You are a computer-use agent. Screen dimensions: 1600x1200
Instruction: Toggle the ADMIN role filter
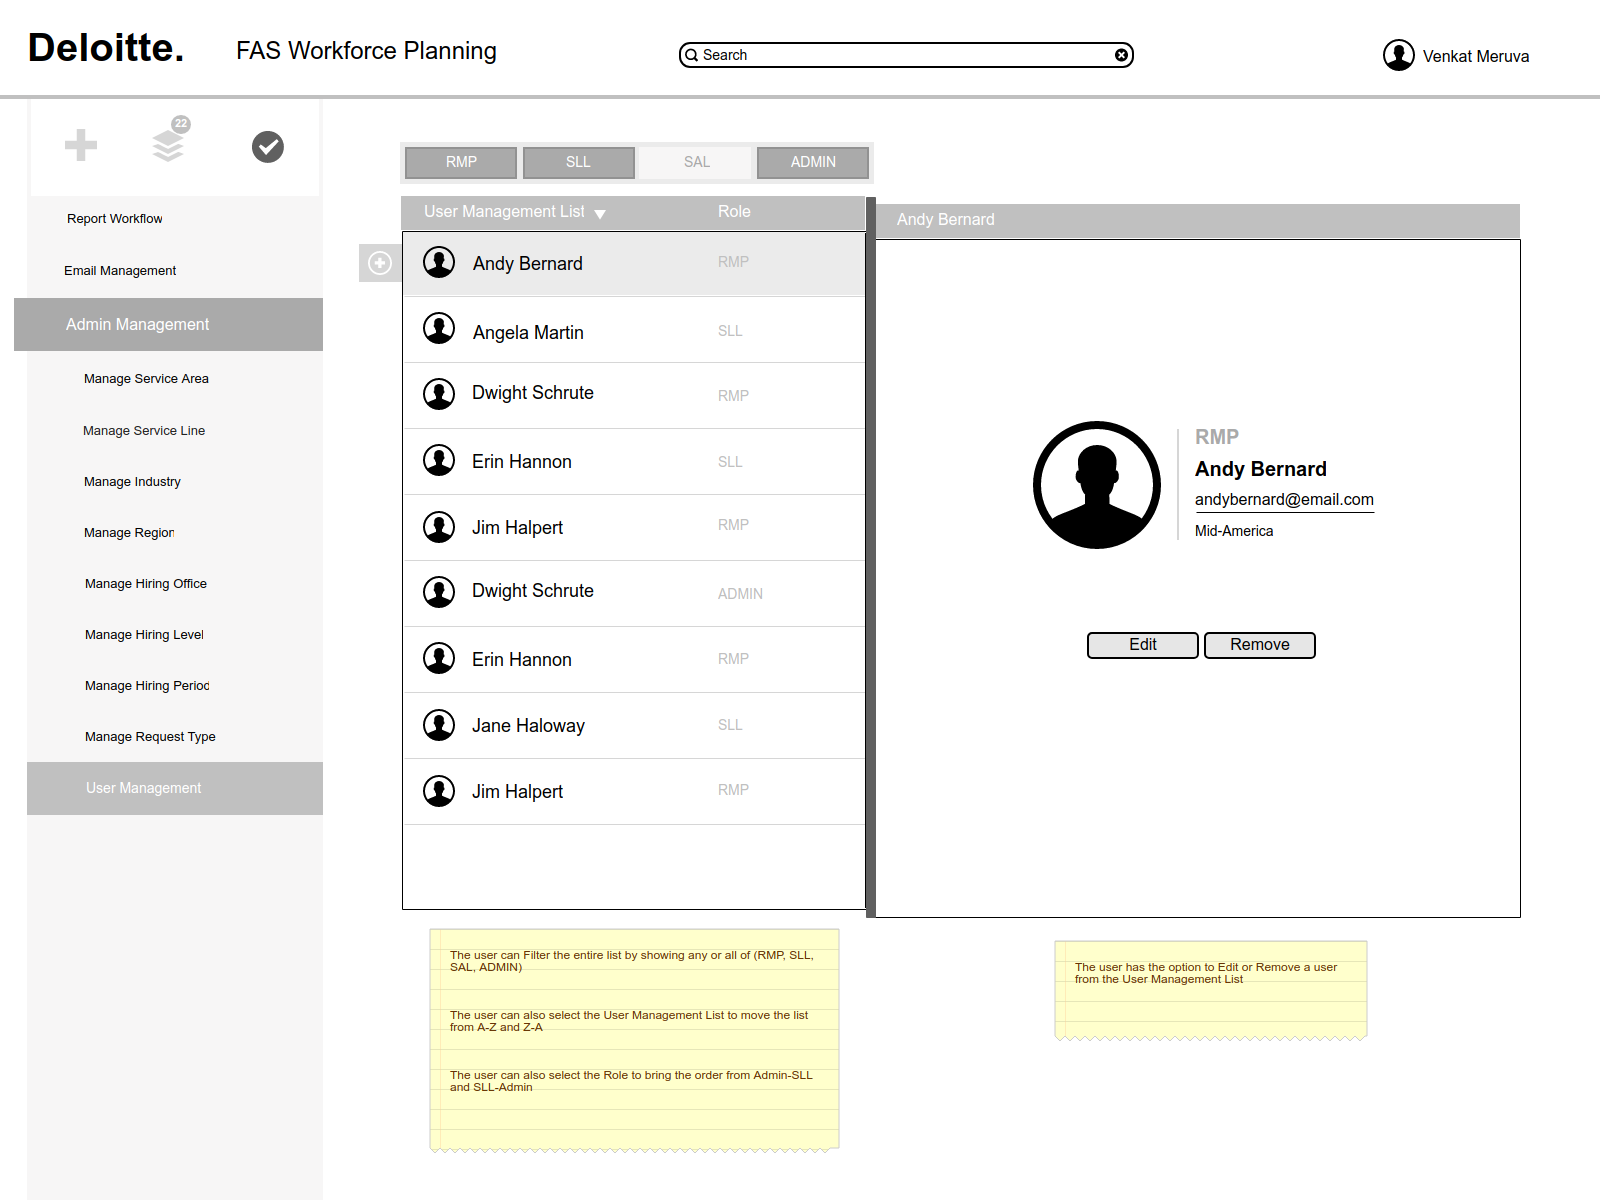pyautogui.click(x=813, y=162)
